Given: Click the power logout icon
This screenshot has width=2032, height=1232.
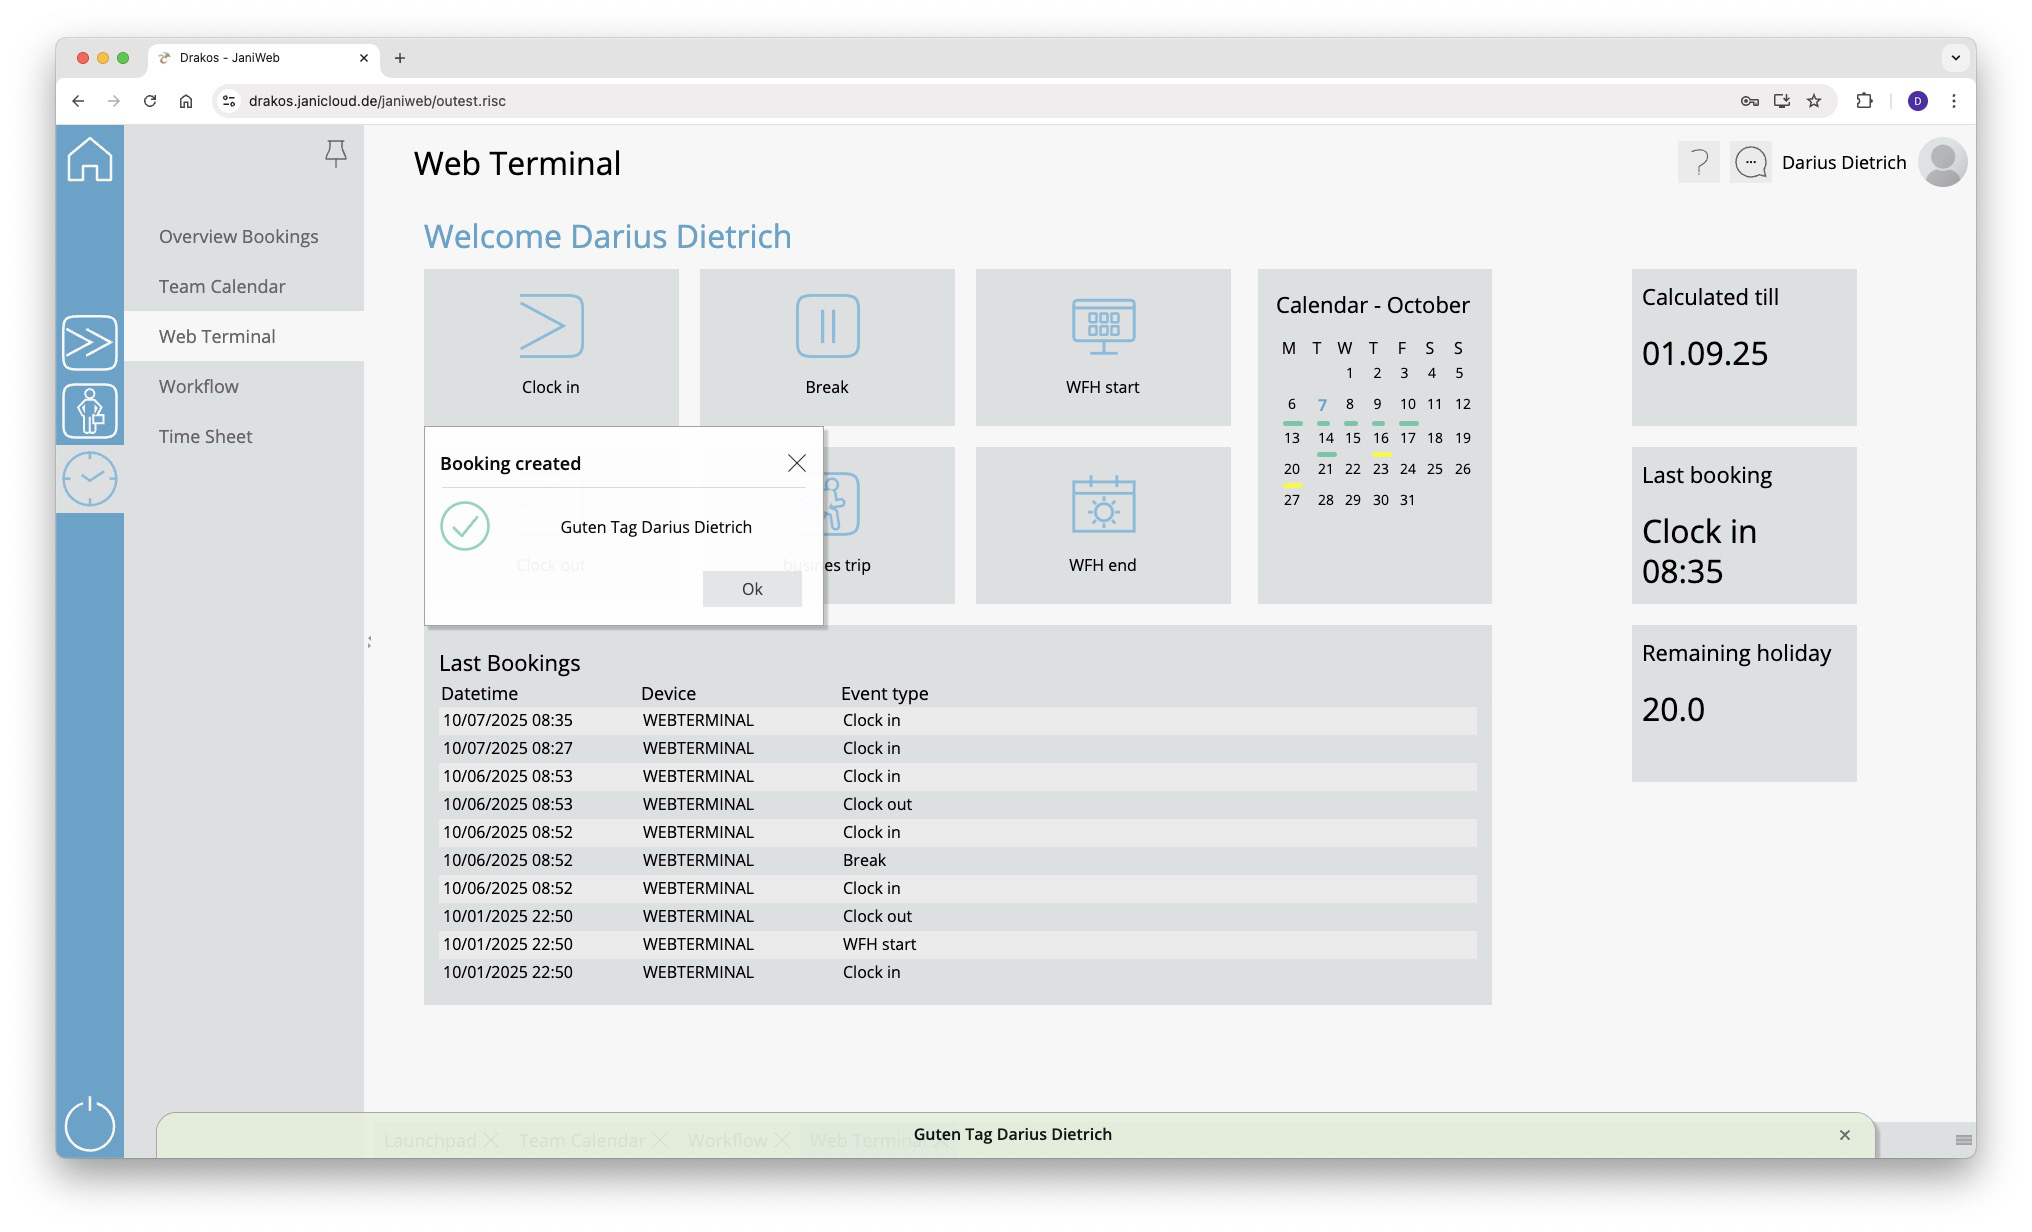Looking at the screenshot, I should (x=90, y=1124).
